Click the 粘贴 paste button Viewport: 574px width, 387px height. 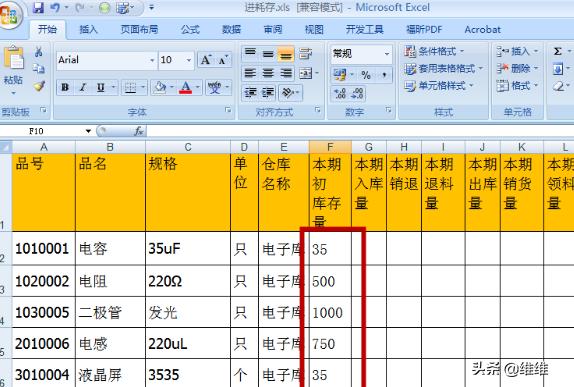[13, 70]
